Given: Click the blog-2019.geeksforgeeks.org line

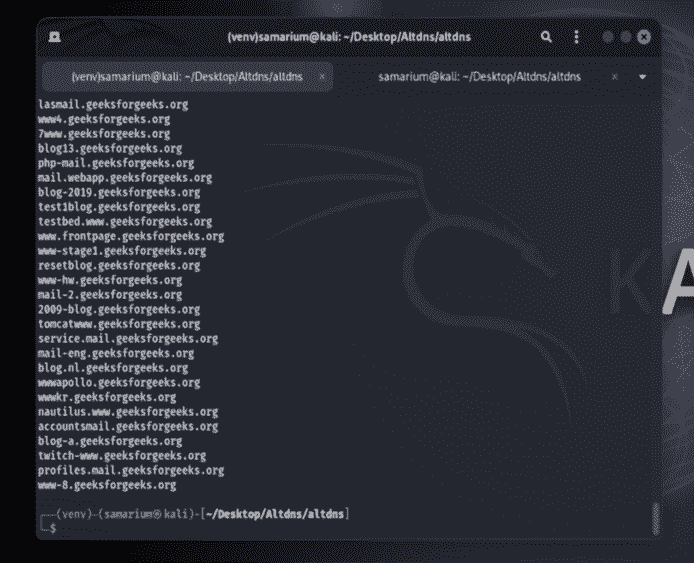Looking at the screenshot, I should pos(119,192).
